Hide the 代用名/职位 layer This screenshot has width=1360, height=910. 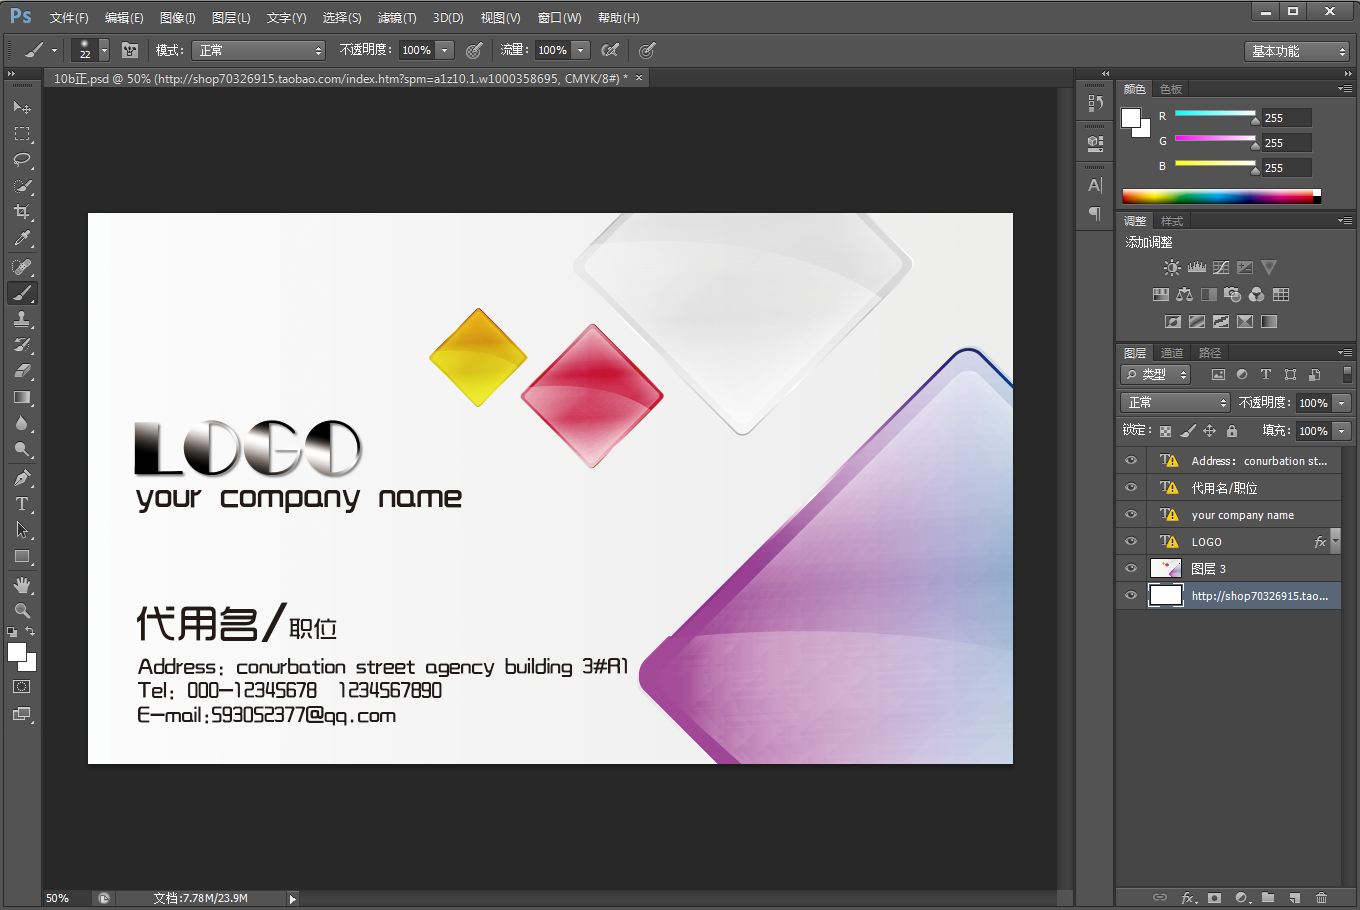tap(1131, 487)
